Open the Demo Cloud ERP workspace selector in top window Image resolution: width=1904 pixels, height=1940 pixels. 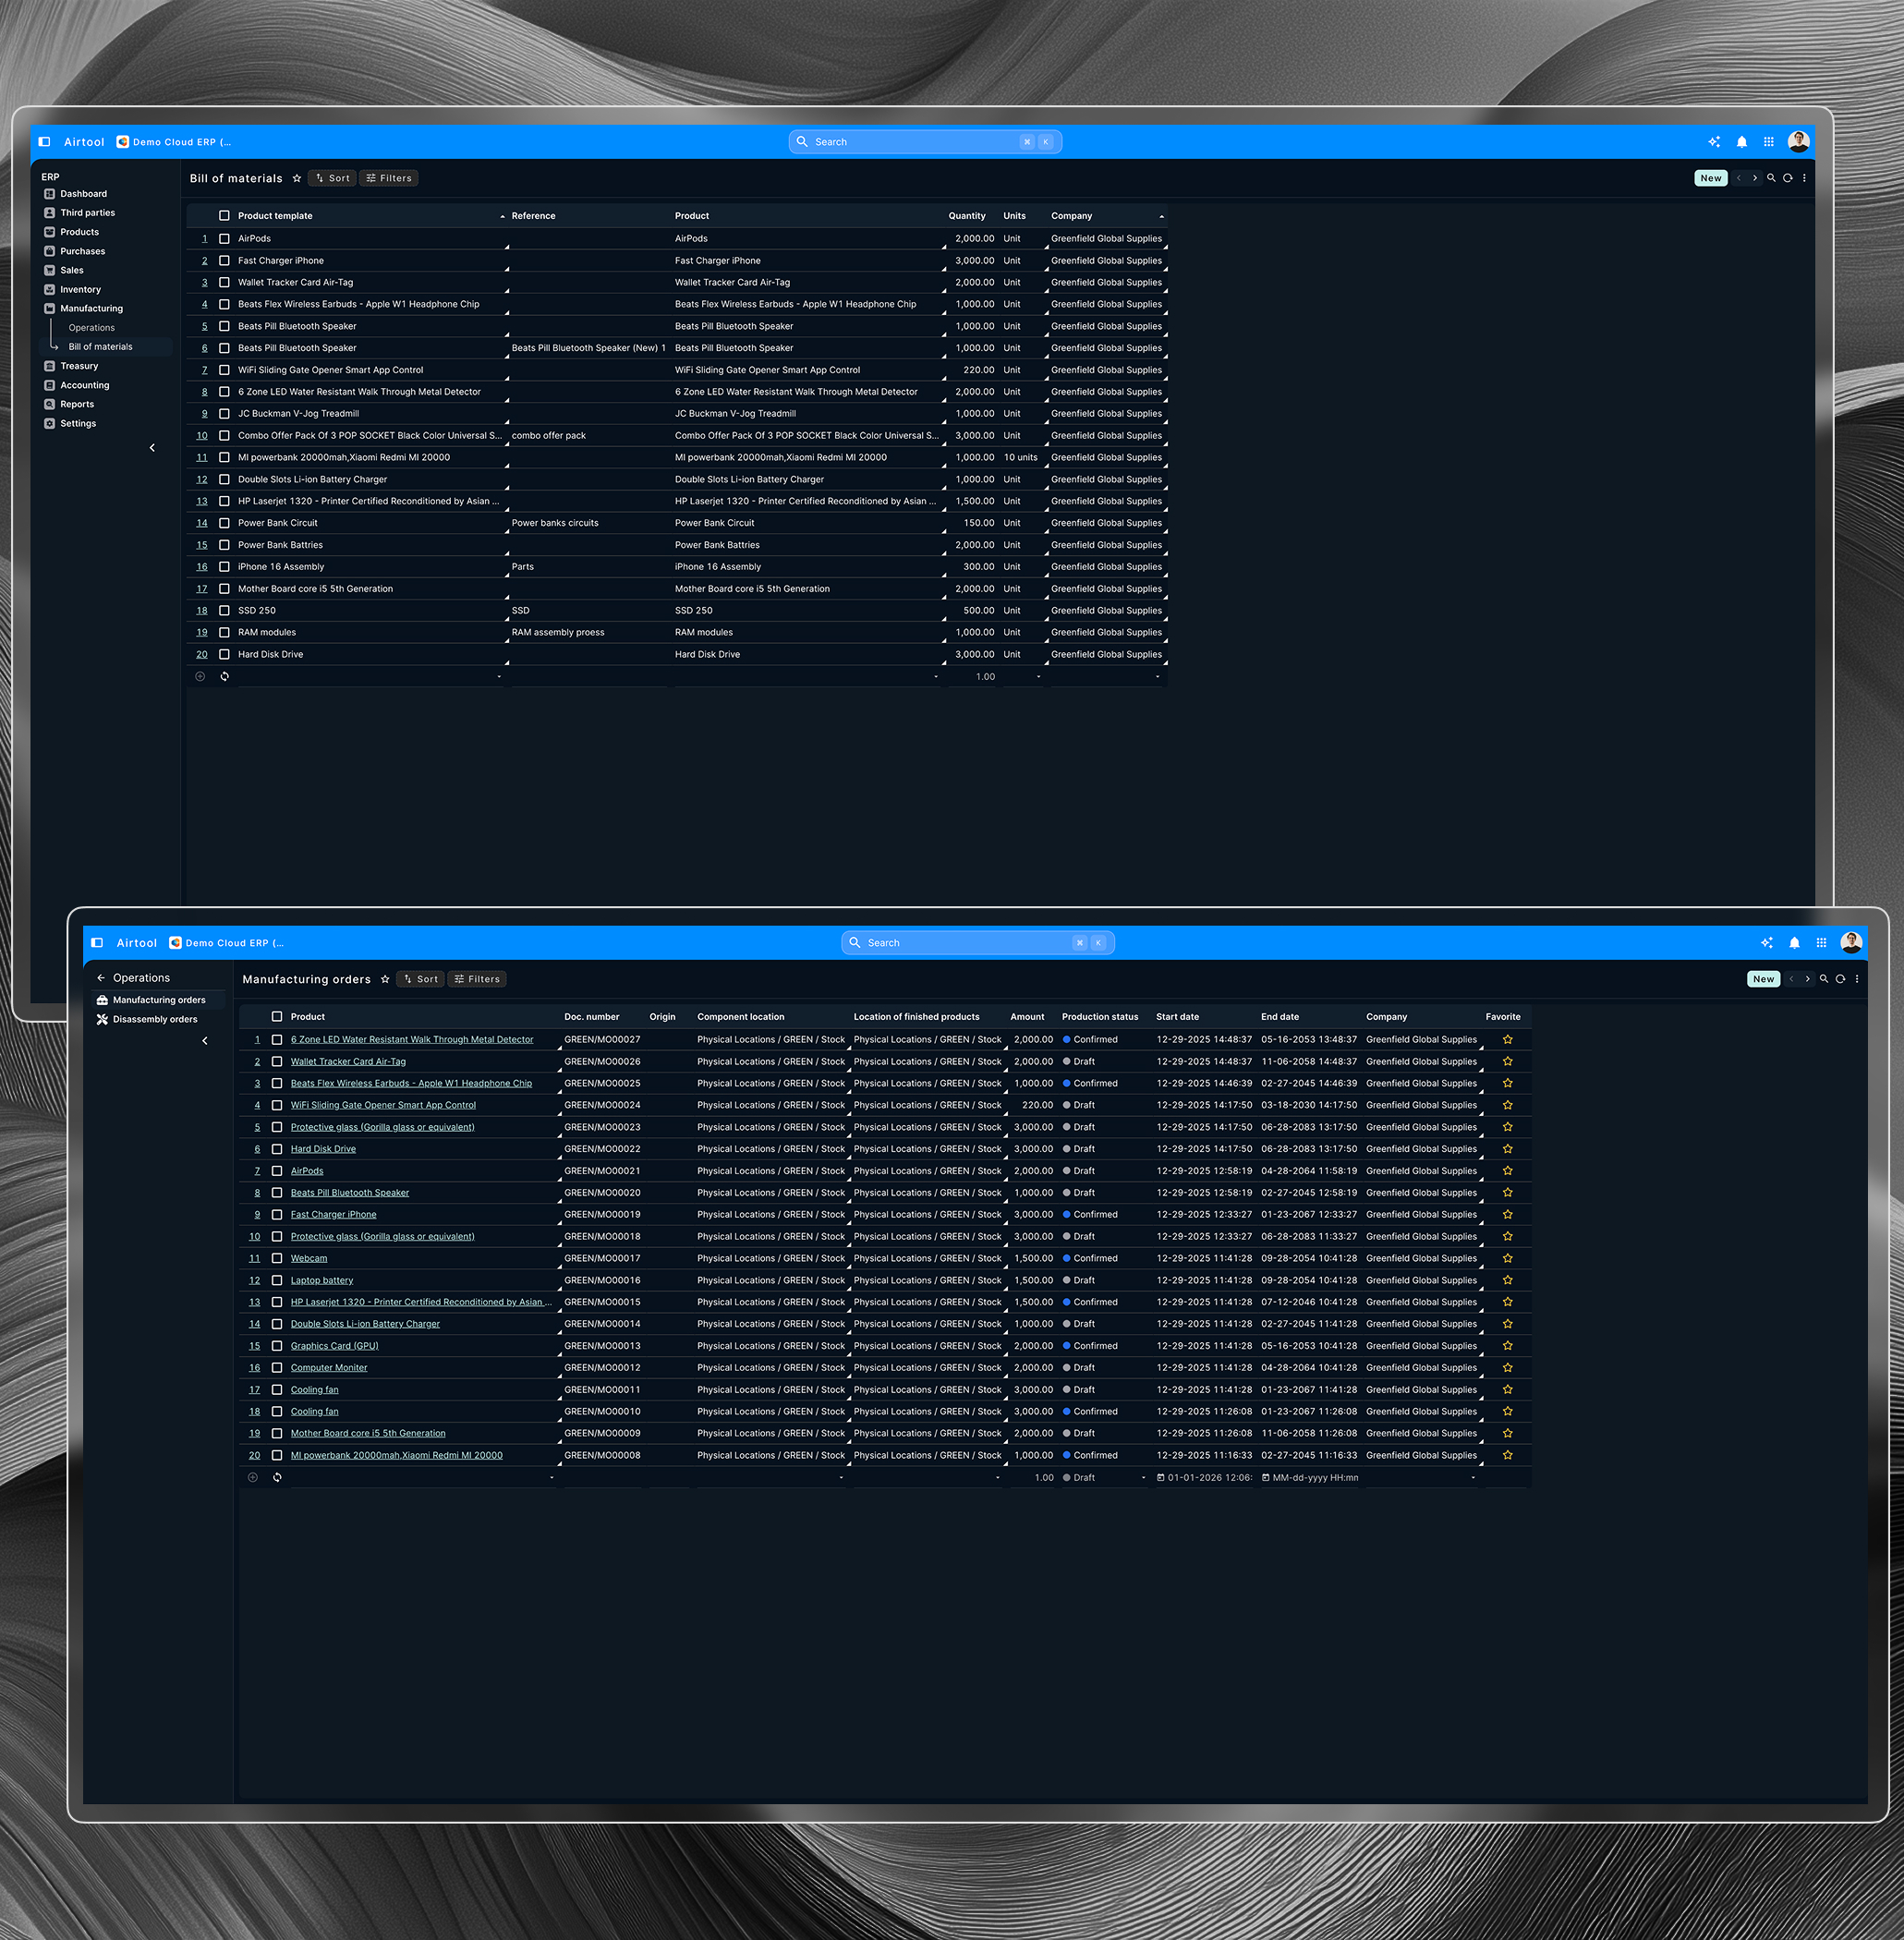pos(174,142)
